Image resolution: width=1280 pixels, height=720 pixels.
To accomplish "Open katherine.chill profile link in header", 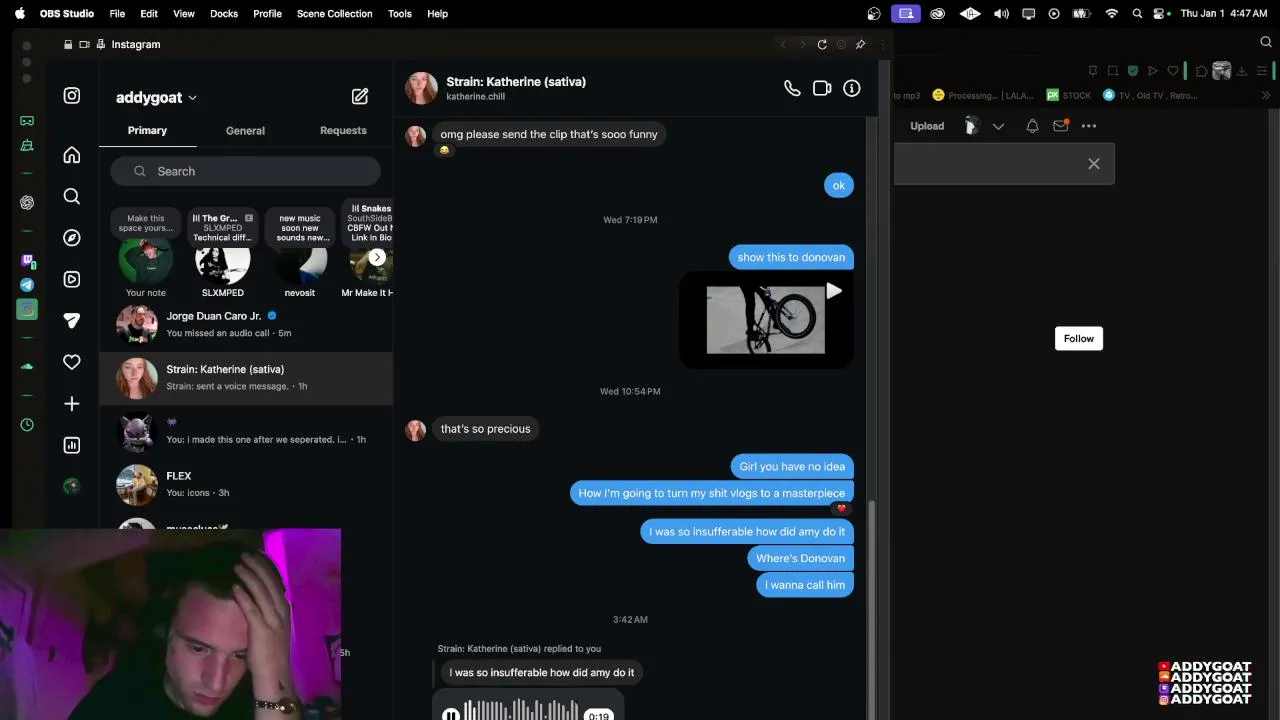I will (475, 97).
